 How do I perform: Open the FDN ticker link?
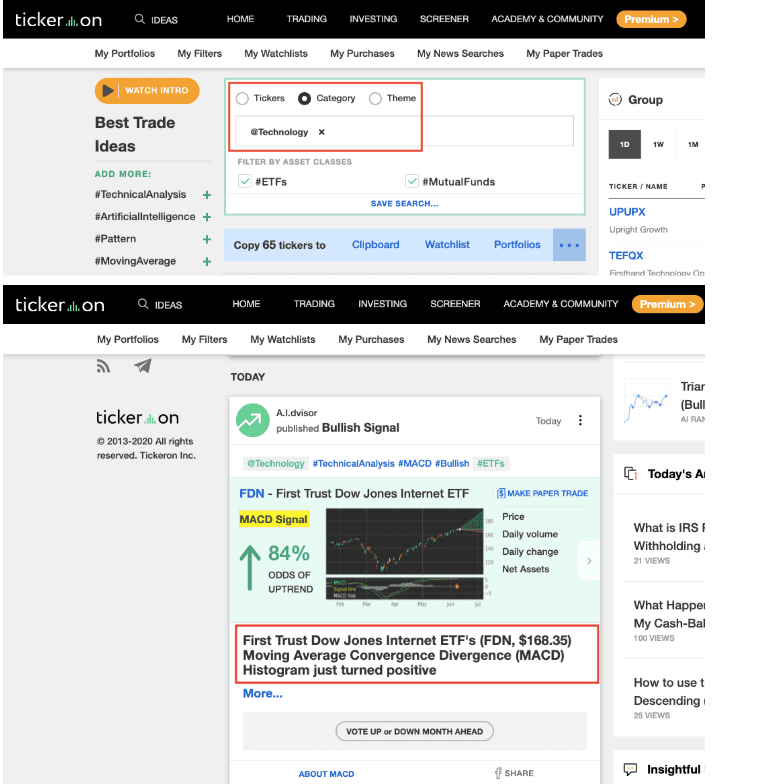point(252,494)
